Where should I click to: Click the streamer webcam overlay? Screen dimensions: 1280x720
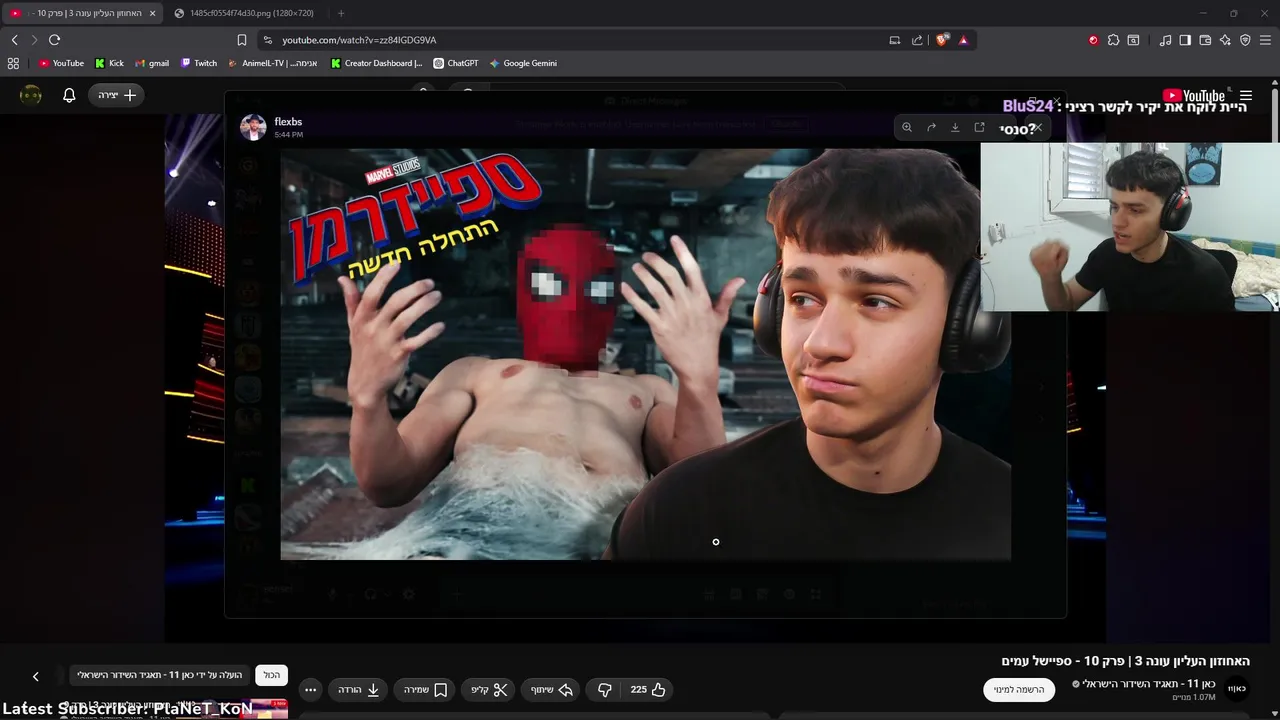coord(1130,227)
